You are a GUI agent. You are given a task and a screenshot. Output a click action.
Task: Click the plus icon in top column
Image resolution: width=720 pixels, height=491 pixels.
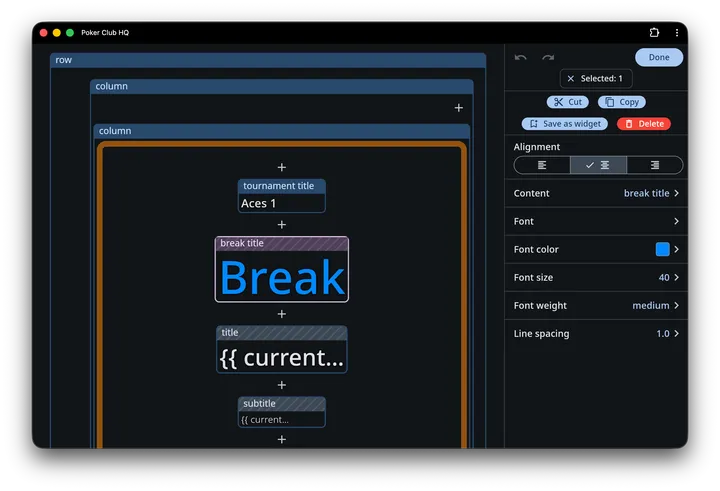pyautogui.click(x=458, y=107)
